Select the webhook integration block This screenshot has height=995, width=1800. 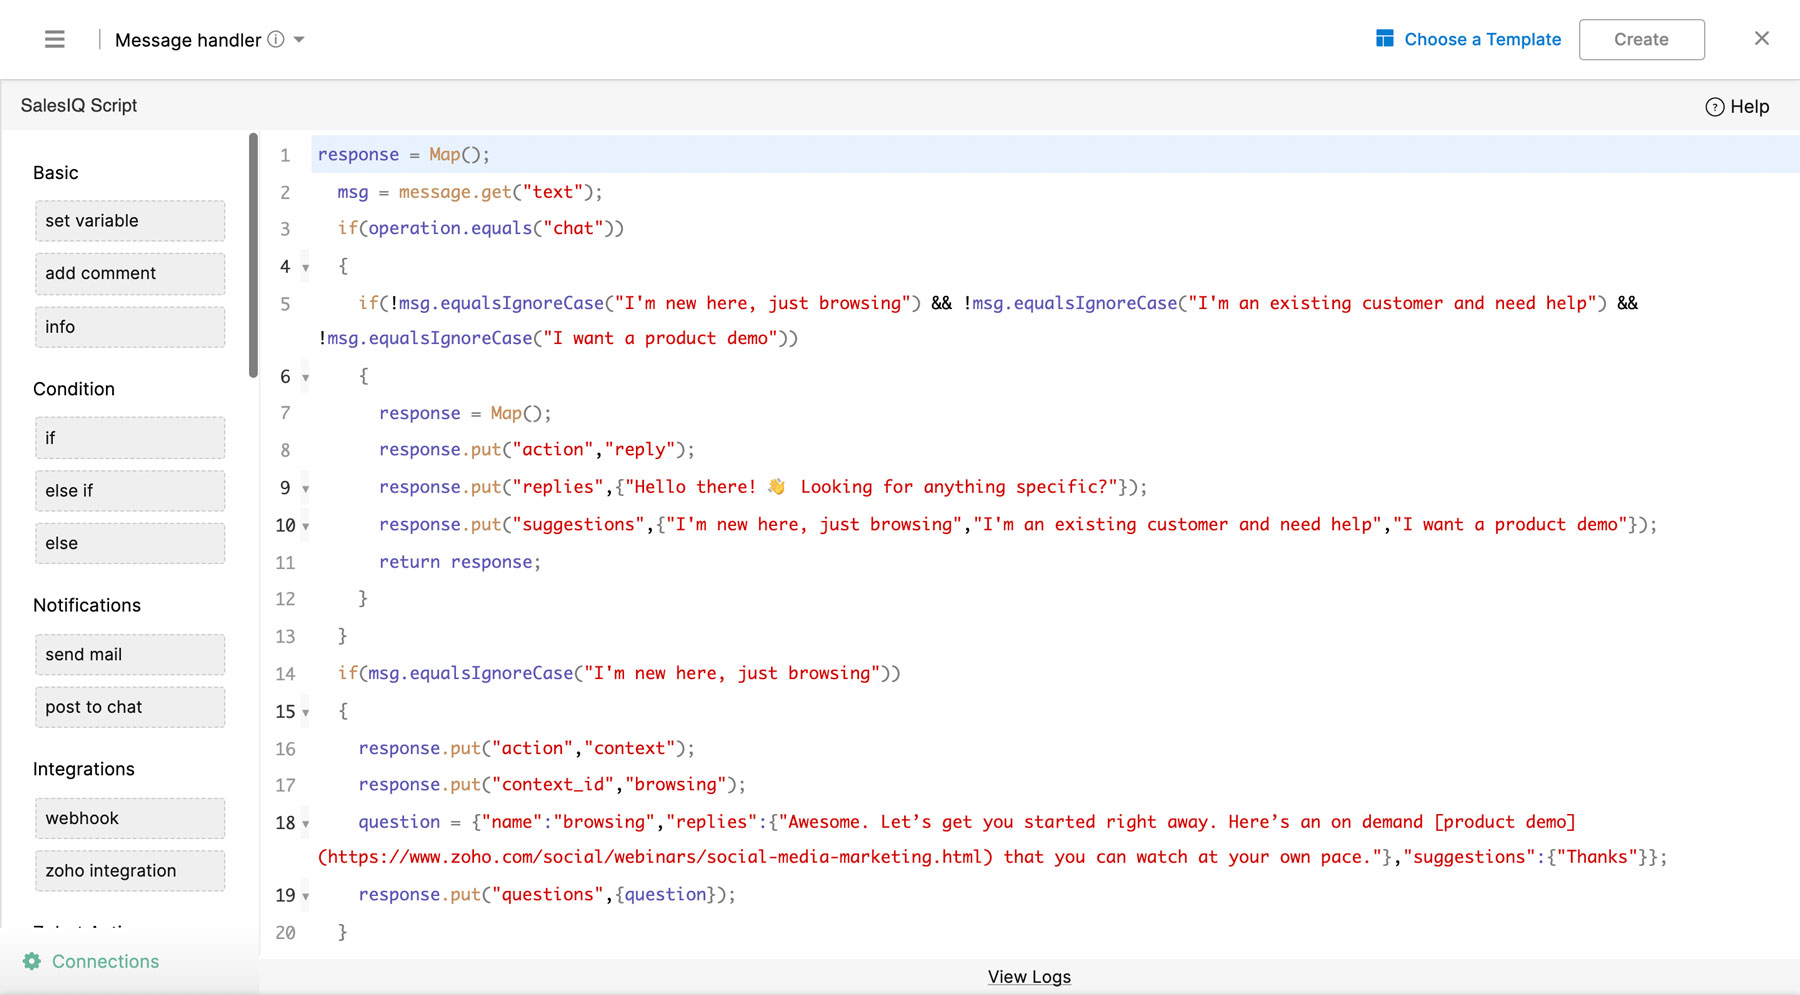pyautogui.click(x=130, y=818)
